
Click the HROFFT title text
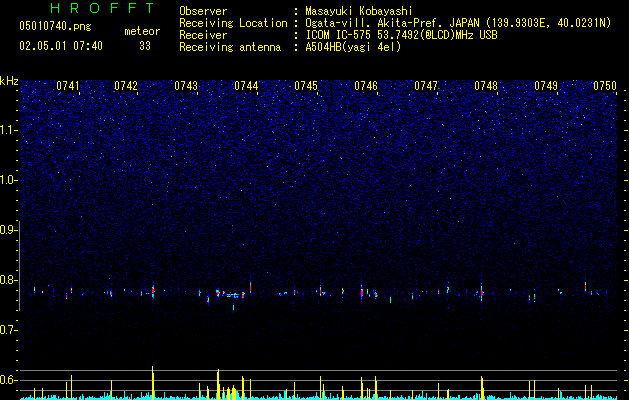click(x=103, y=8)
